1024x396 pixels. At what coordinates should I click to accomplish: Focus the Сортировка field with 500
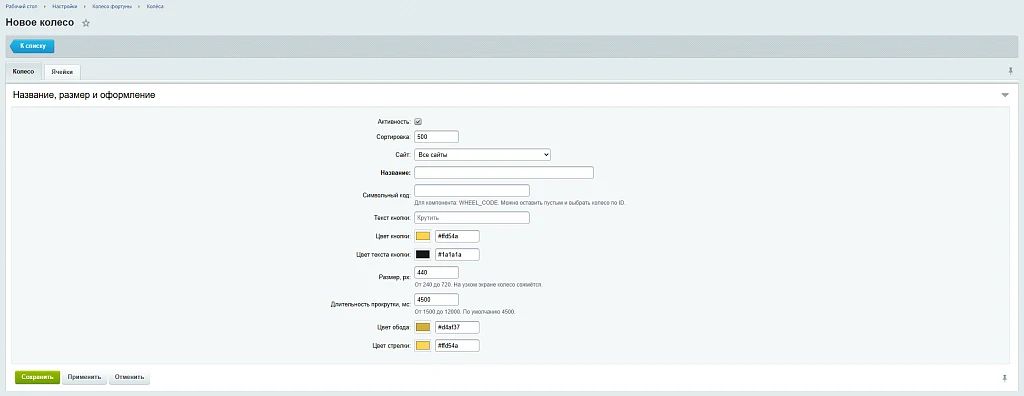point(436,137)
